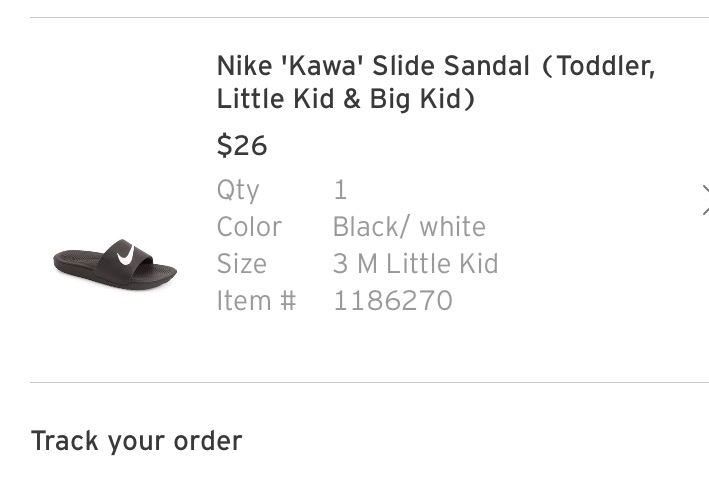Image resolution: width=709 pixels, height=492 pixels.
Task: Click the word 'Nike' in product title
Action: pyautogui.click(x=245, y=67)
